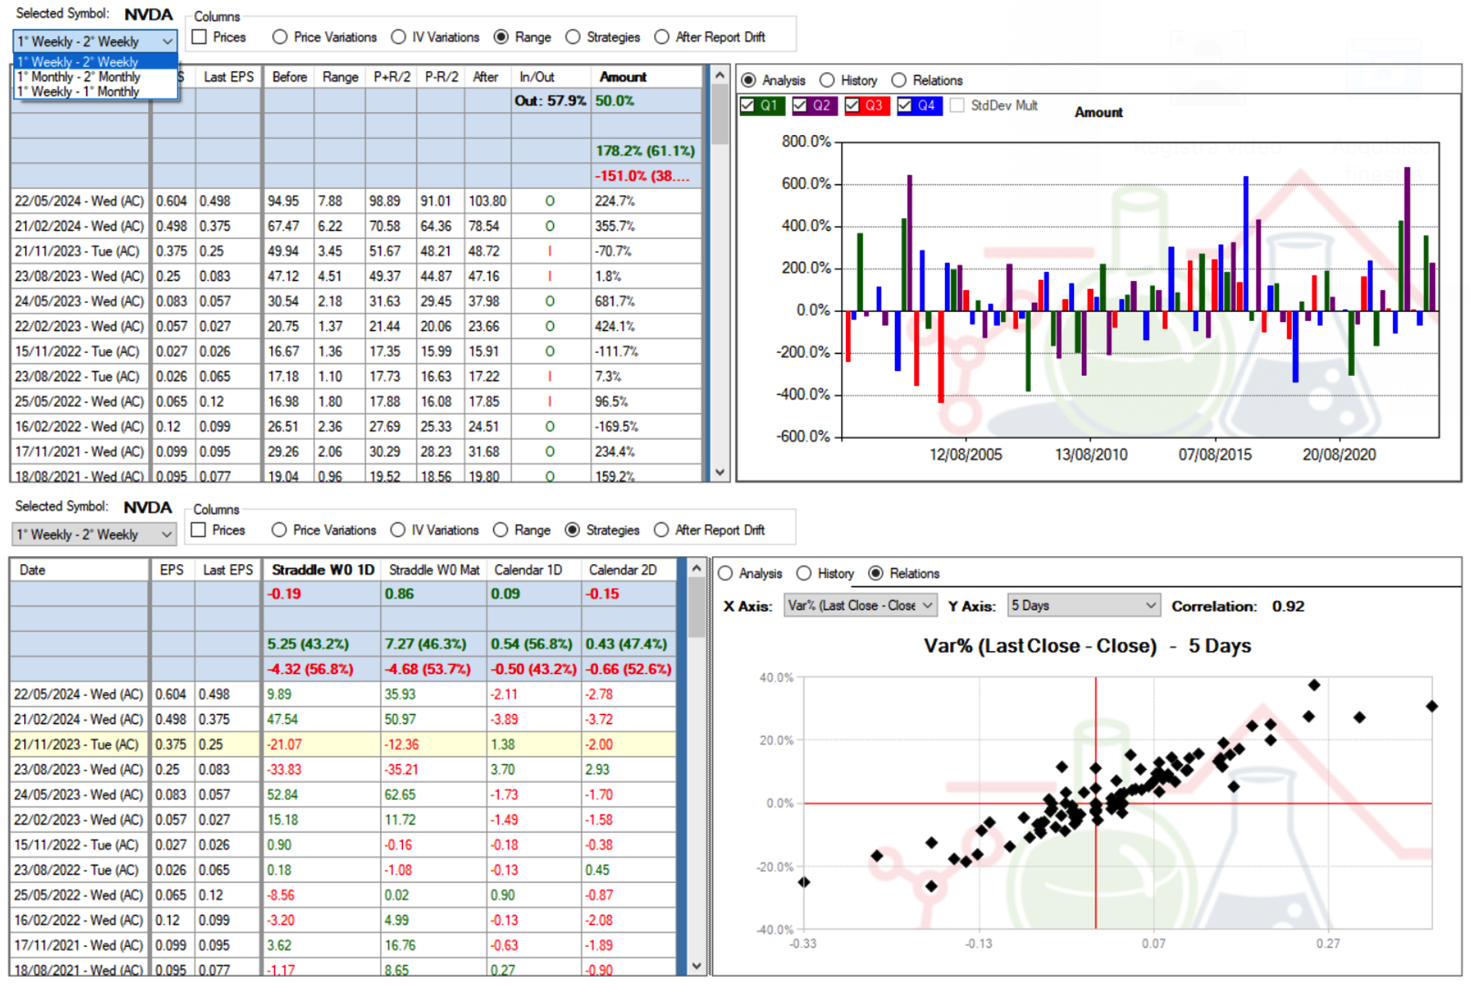The height and width of the screenshot is (984, 1470).
Task: Click lower table scrollbar up arrow
Action: tap(697, 568)
